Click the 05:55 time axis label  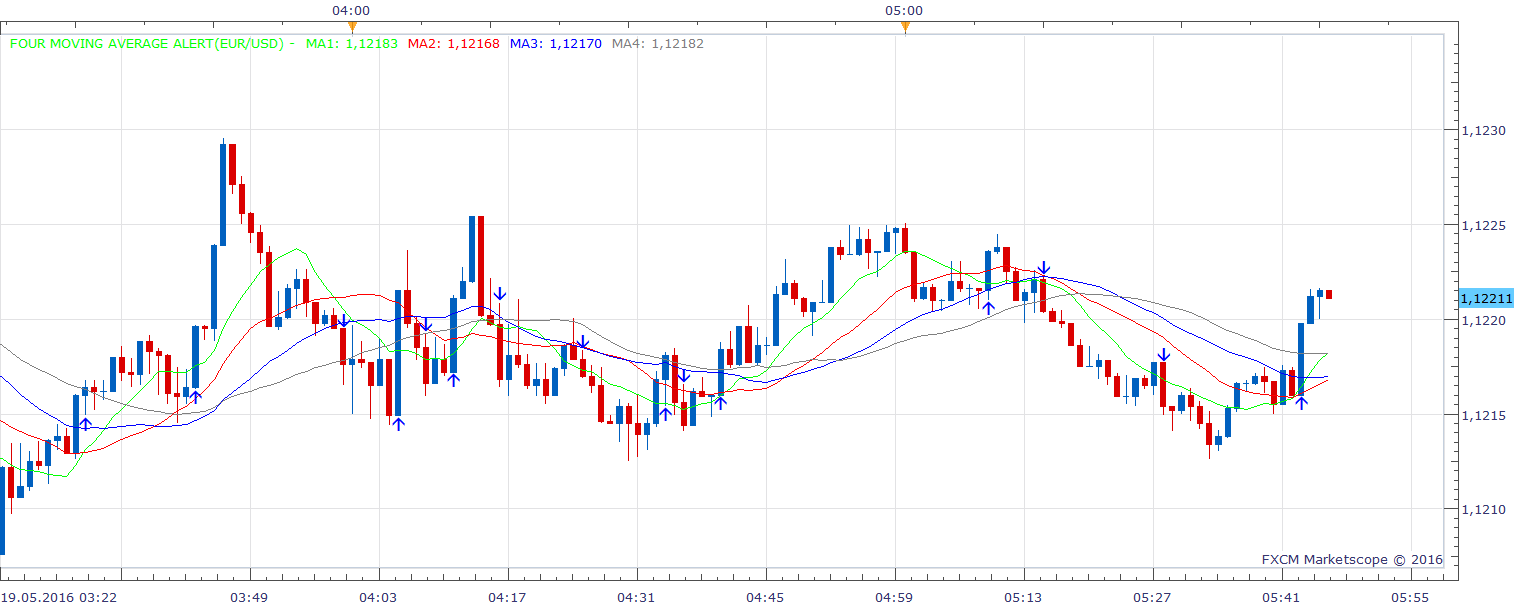pyautogui.click(x=1410, y=598)
